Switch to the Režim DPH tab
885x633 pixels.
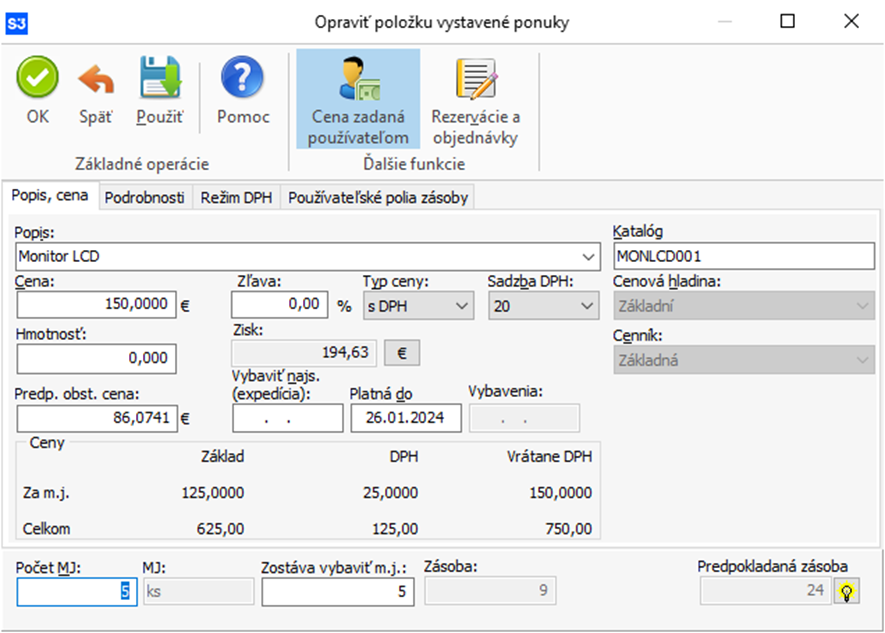[235, 198]
